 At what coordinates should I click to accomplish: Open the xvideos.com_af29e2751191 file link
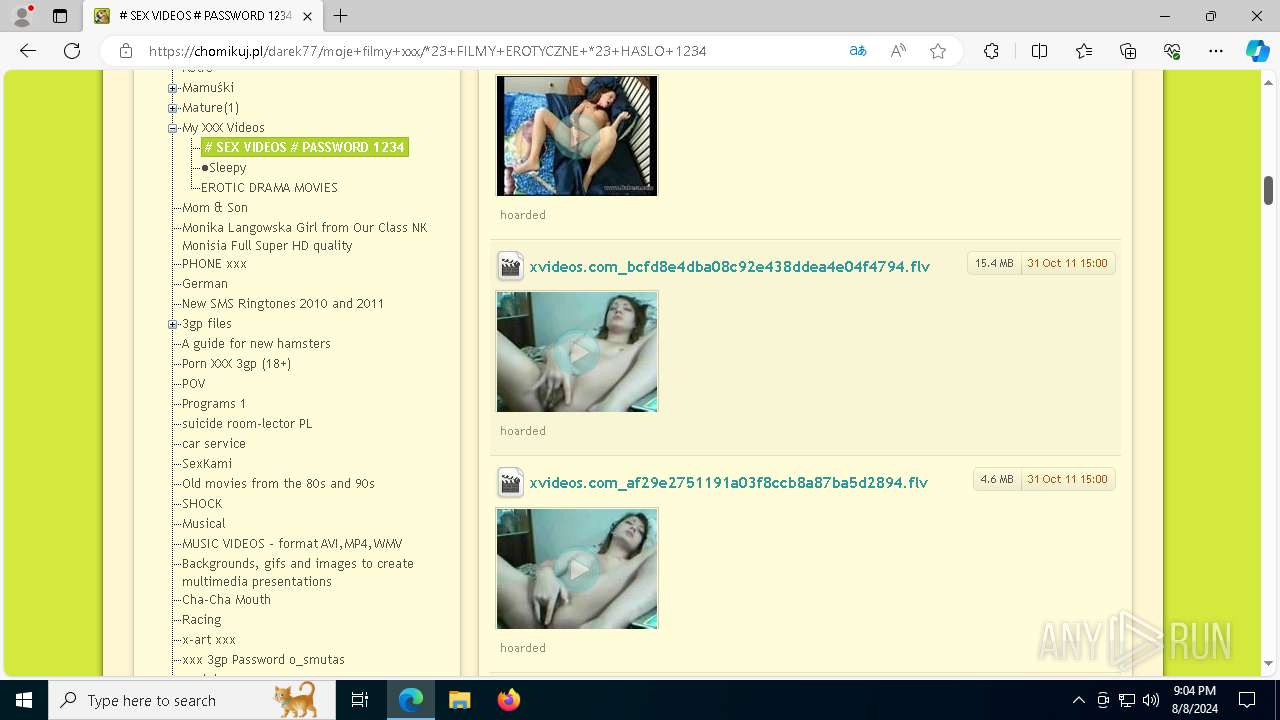pyautogui.click(x=728, y=482)
